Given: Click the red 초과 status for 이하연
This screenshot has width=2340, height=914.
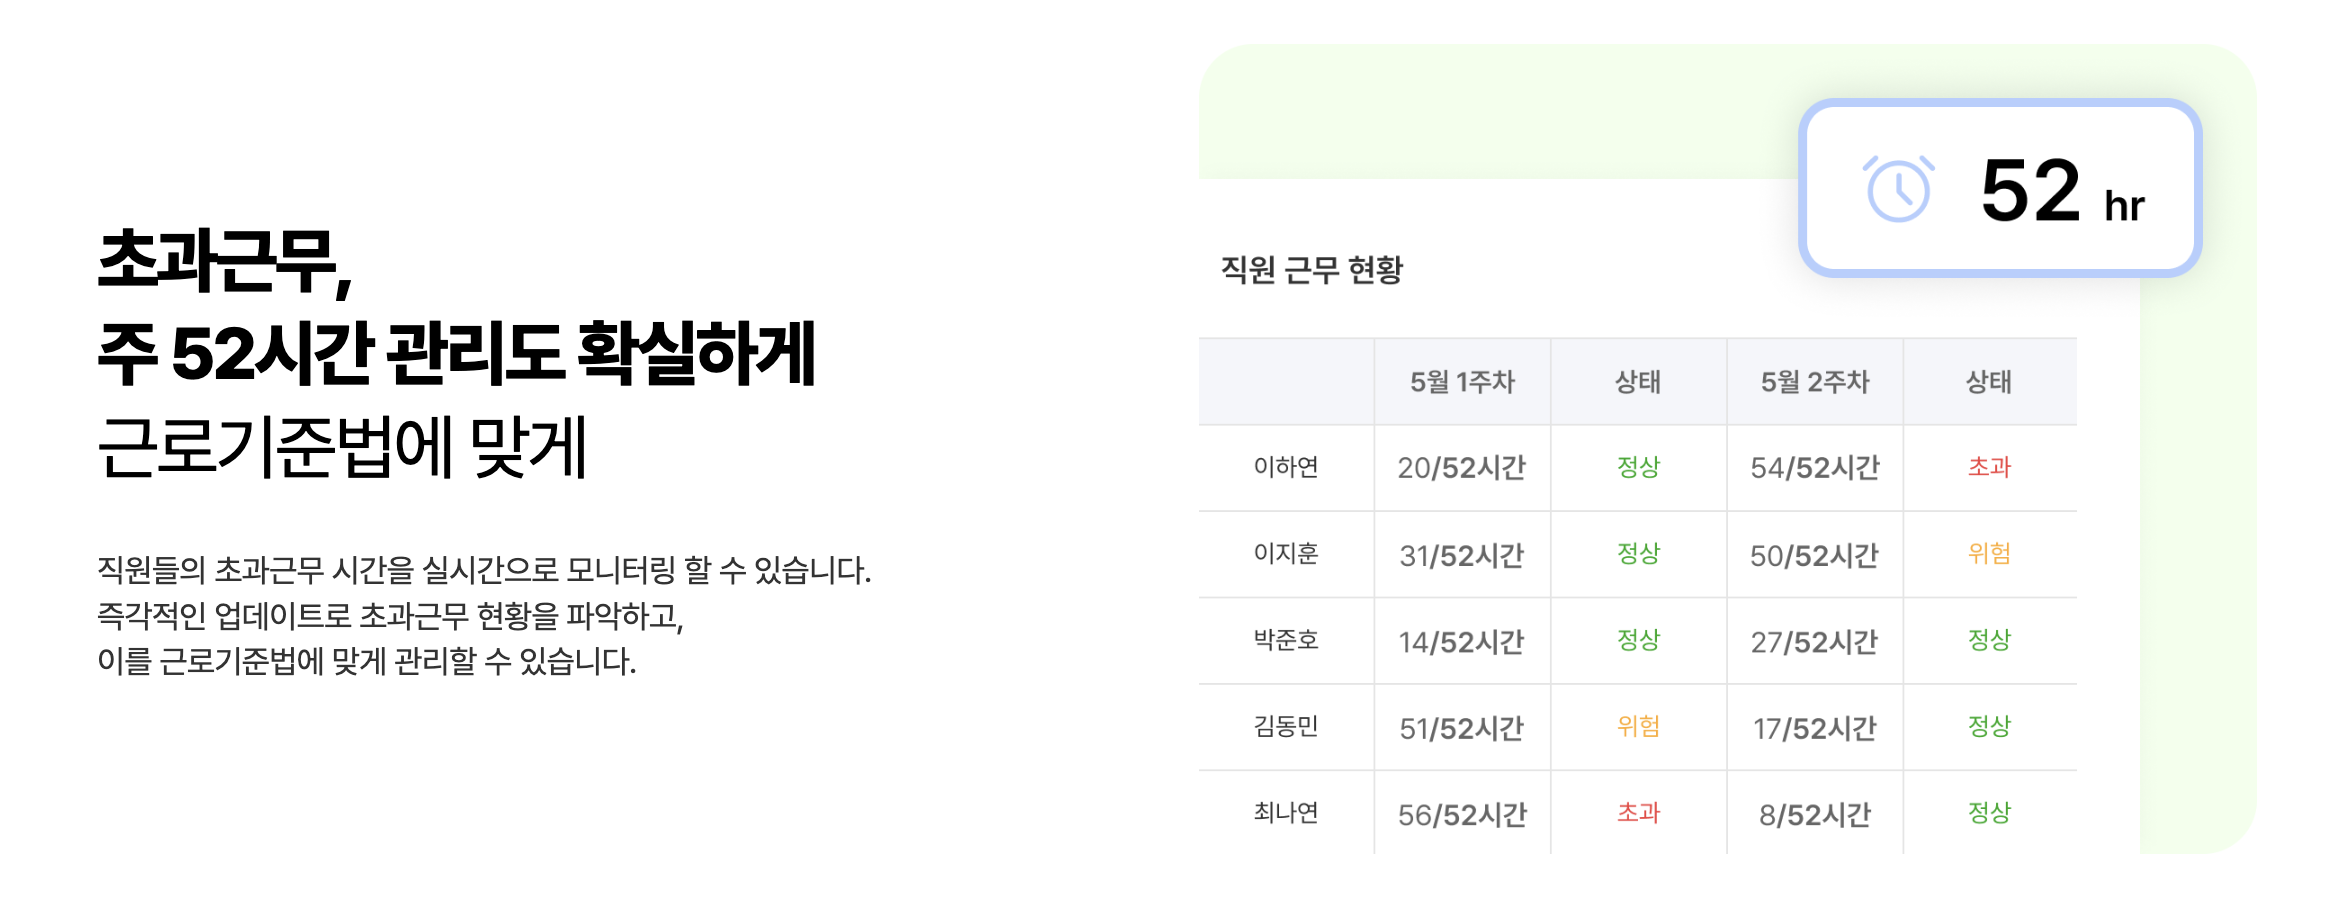Looking at the screenshot, I should tap(1990, 466).
